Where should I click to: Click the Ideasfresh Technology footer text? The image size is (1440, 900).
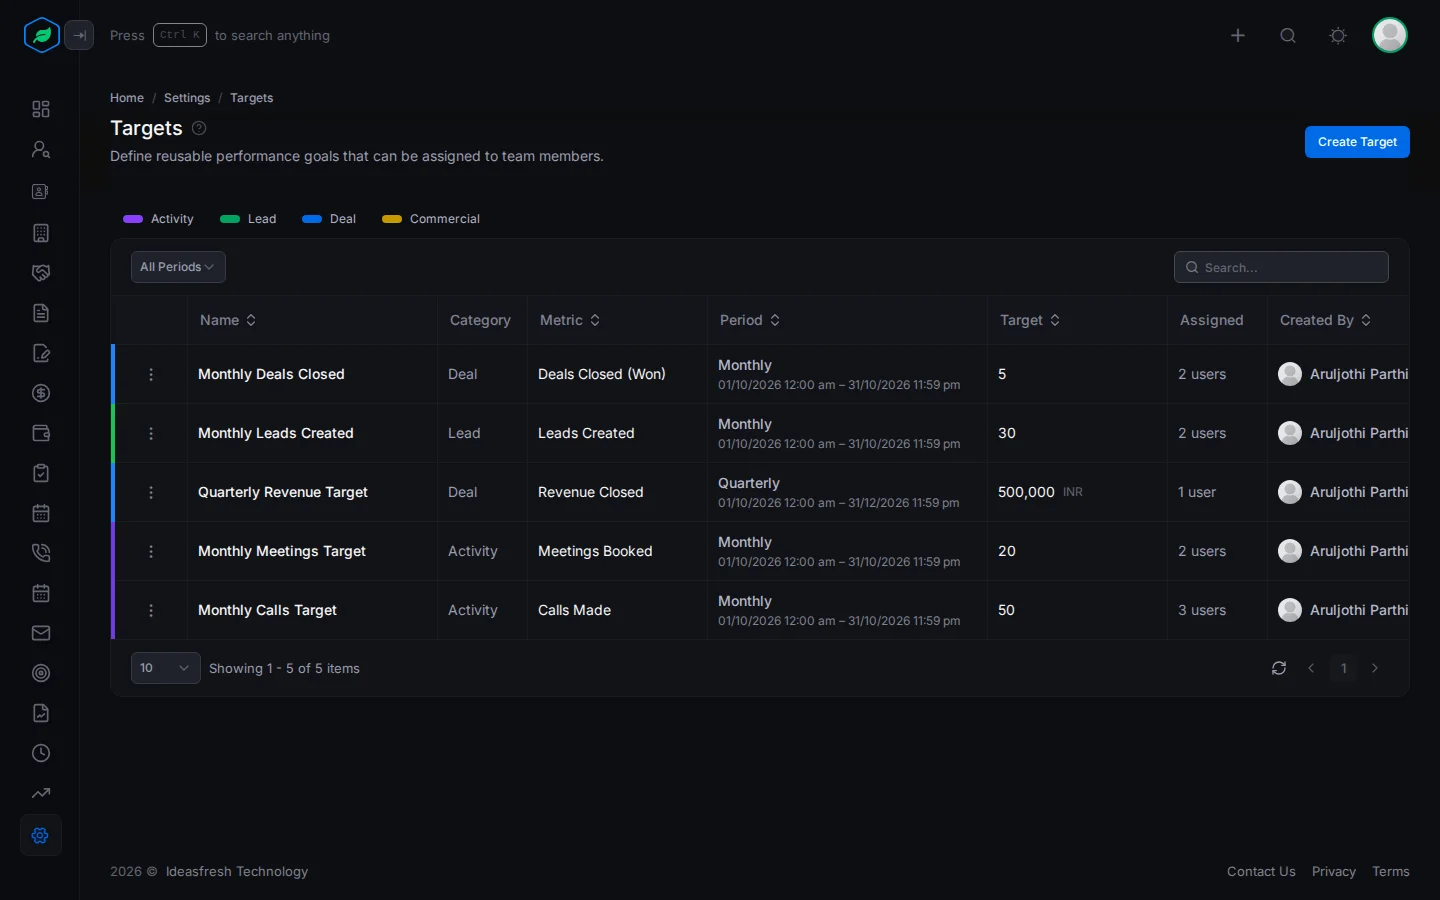[237, 871]
